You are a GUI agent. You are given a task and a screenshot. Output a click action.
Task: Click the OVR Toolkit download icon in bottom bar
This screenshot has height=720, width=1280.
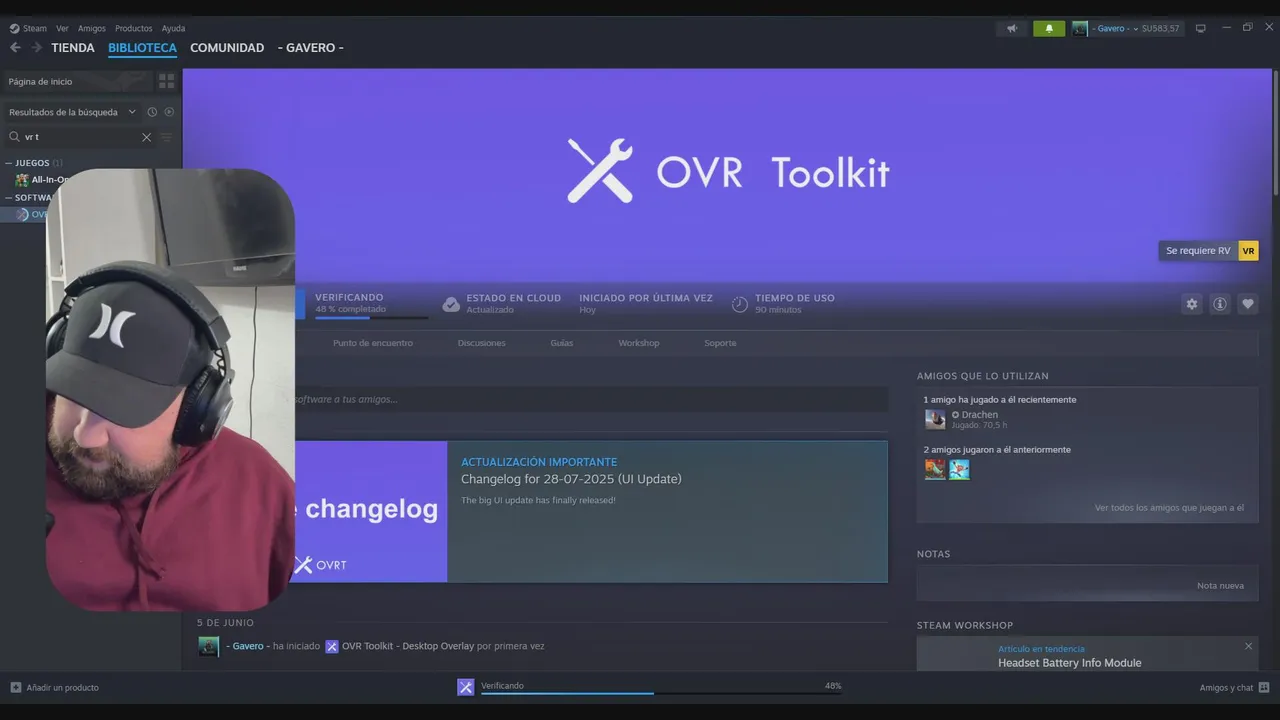tap(465, 687)
